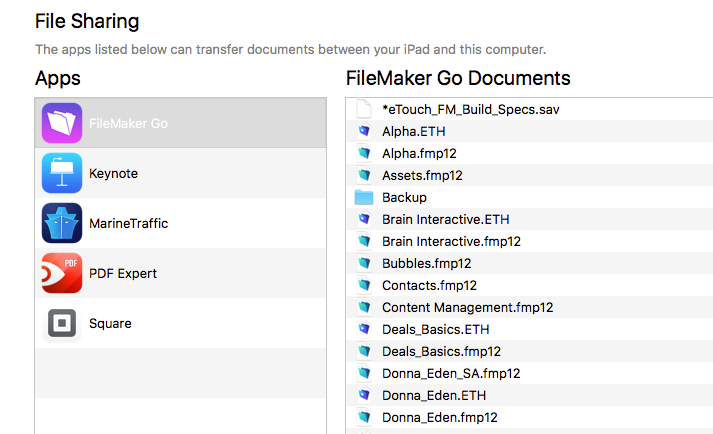Select the Bubbles.fmp12 document name

coord(427,263)
